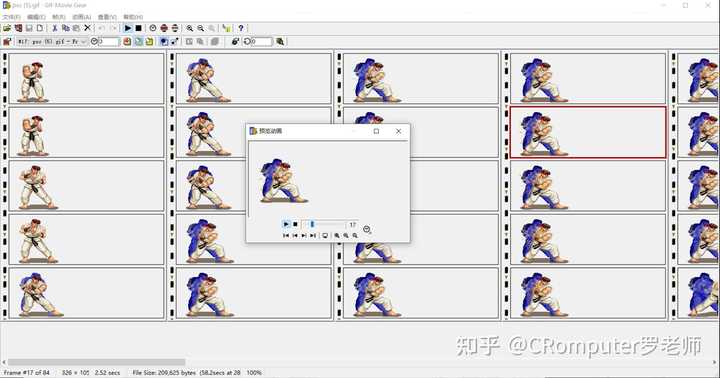The width and height of the screenshot is (720, 378).
Task: Close the preview animation window
Action: tap(399, 131)
